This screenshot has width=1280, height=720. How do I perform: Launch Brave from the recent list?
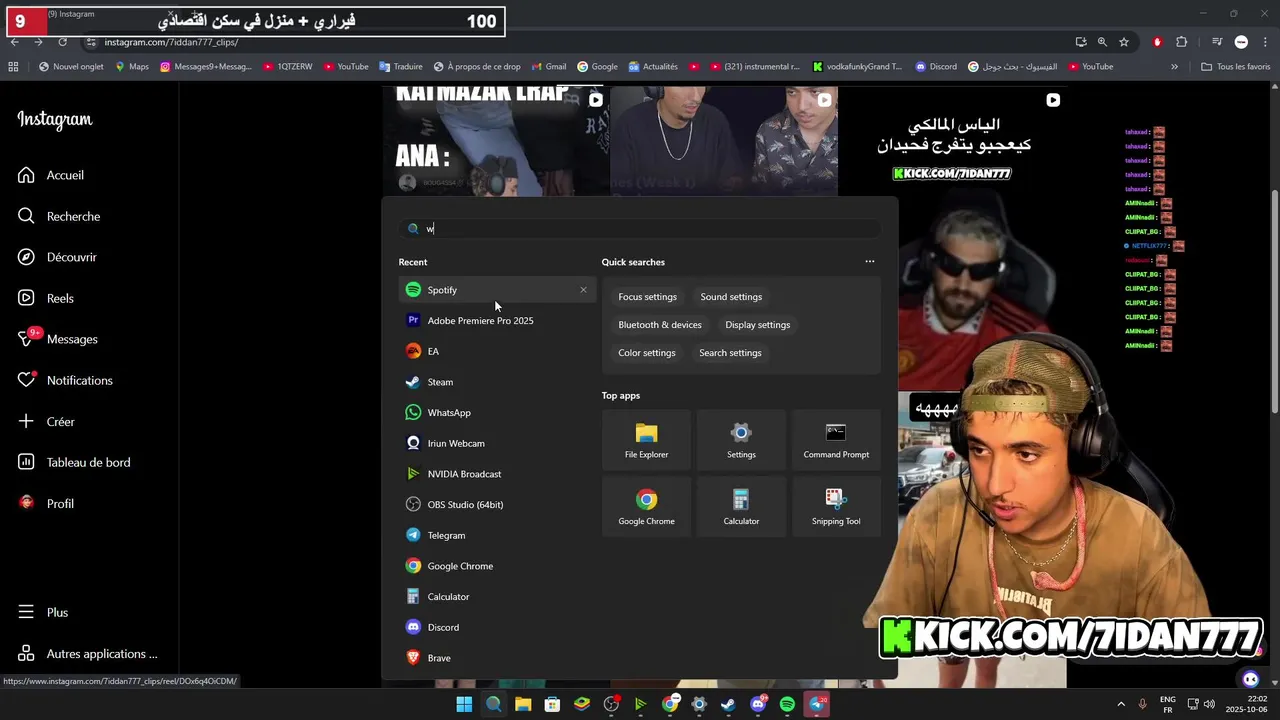point(496,658)
